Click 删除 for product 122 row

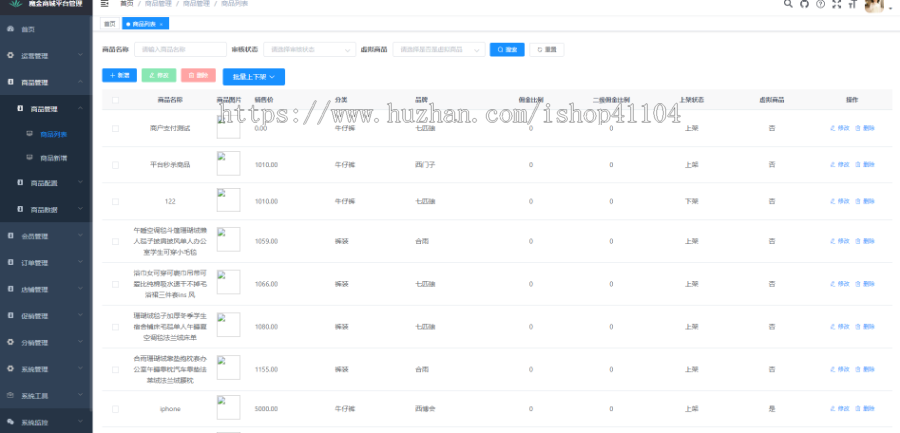click(x=866, y=201)
